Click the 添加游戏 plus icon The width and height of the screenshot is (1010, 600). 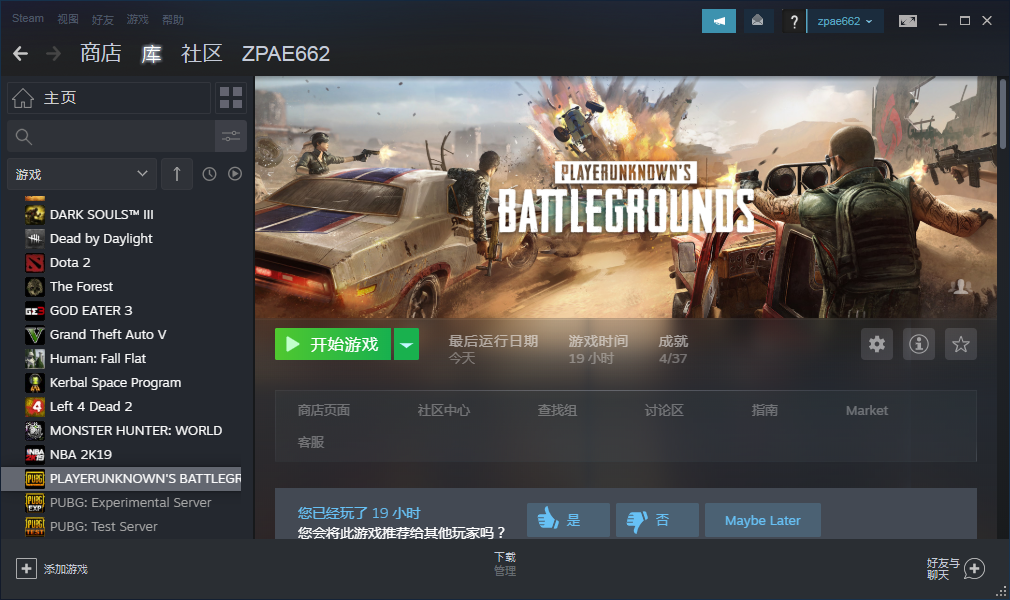tap(26, 568)
